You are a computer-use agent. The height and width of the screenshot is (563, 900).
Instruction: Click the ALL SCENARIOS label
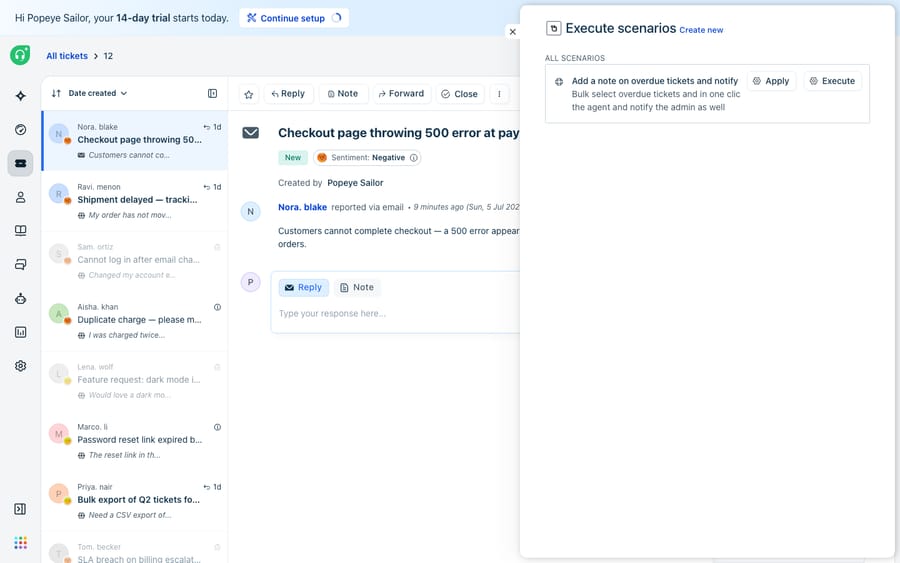click(x=575, y=58)
